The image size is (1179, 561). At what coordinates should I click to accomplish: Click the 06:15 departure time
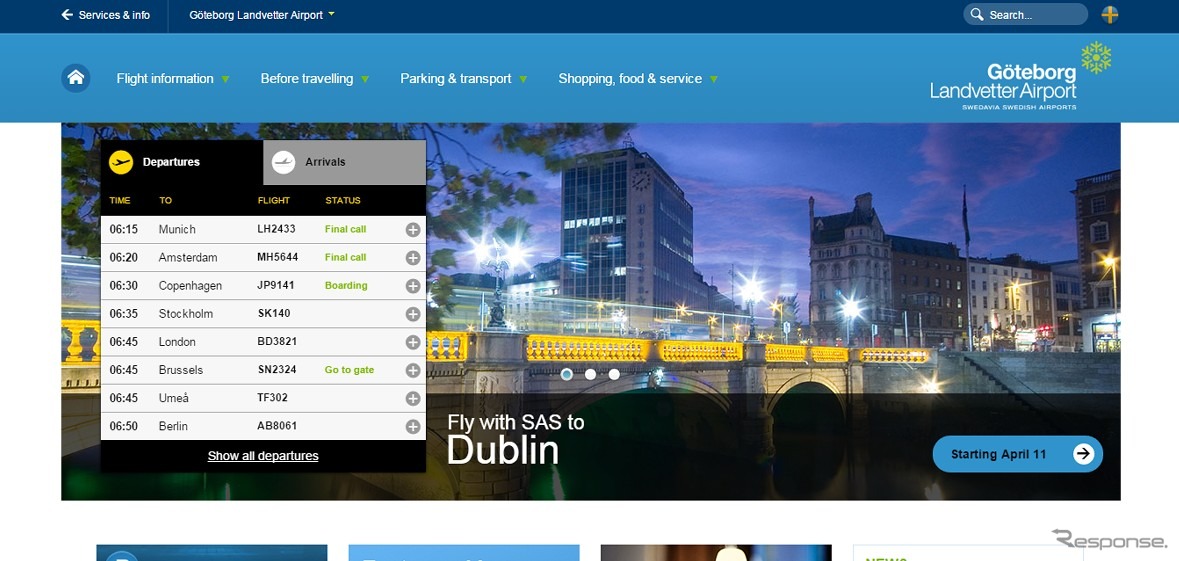123,229
